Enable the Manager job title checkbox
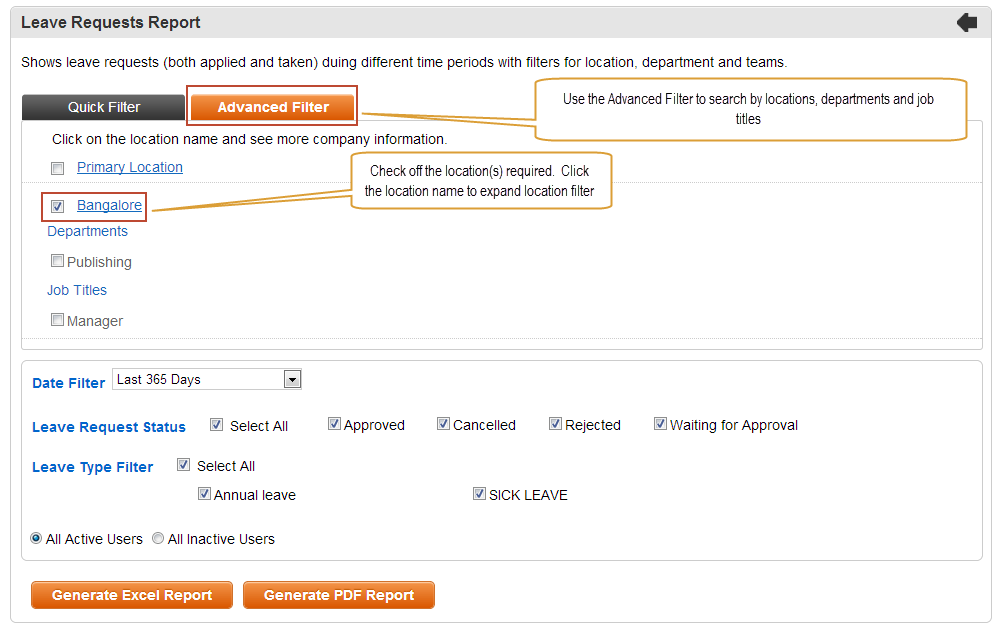Image resolution: width=995 pixels, height=635 pixels. 57,320
